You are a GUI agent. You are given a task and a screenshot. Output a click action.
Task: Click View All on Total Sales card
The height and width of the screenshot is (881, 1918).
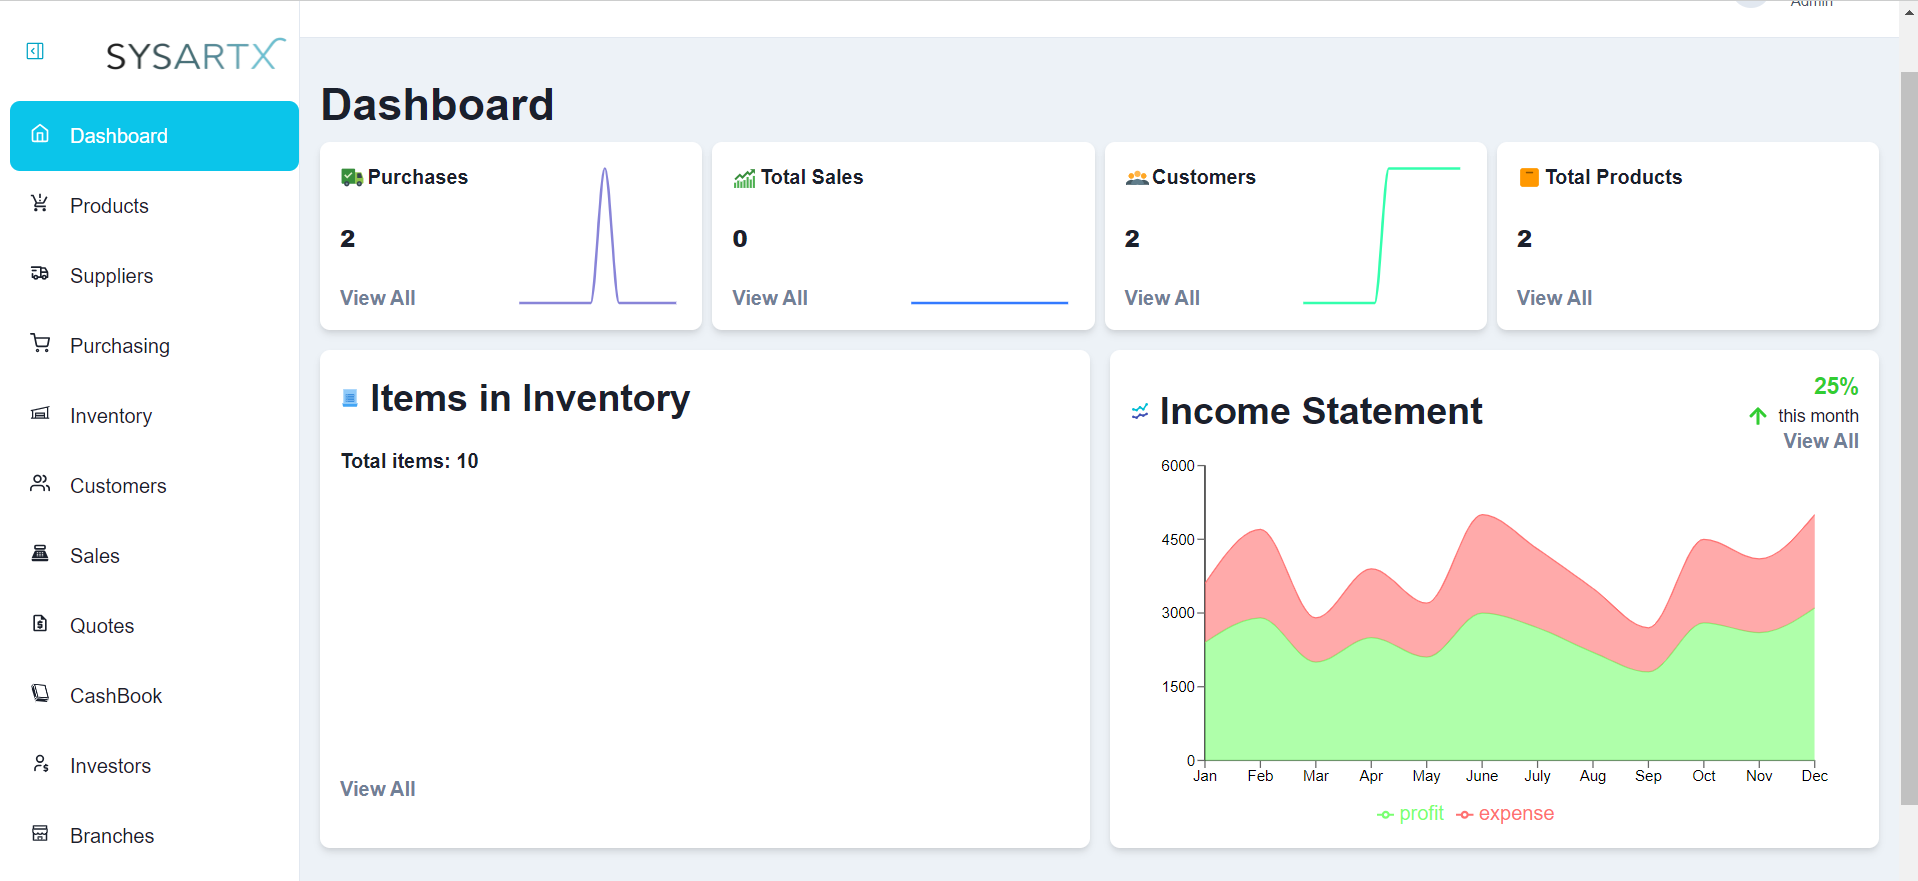click(770, 298)
